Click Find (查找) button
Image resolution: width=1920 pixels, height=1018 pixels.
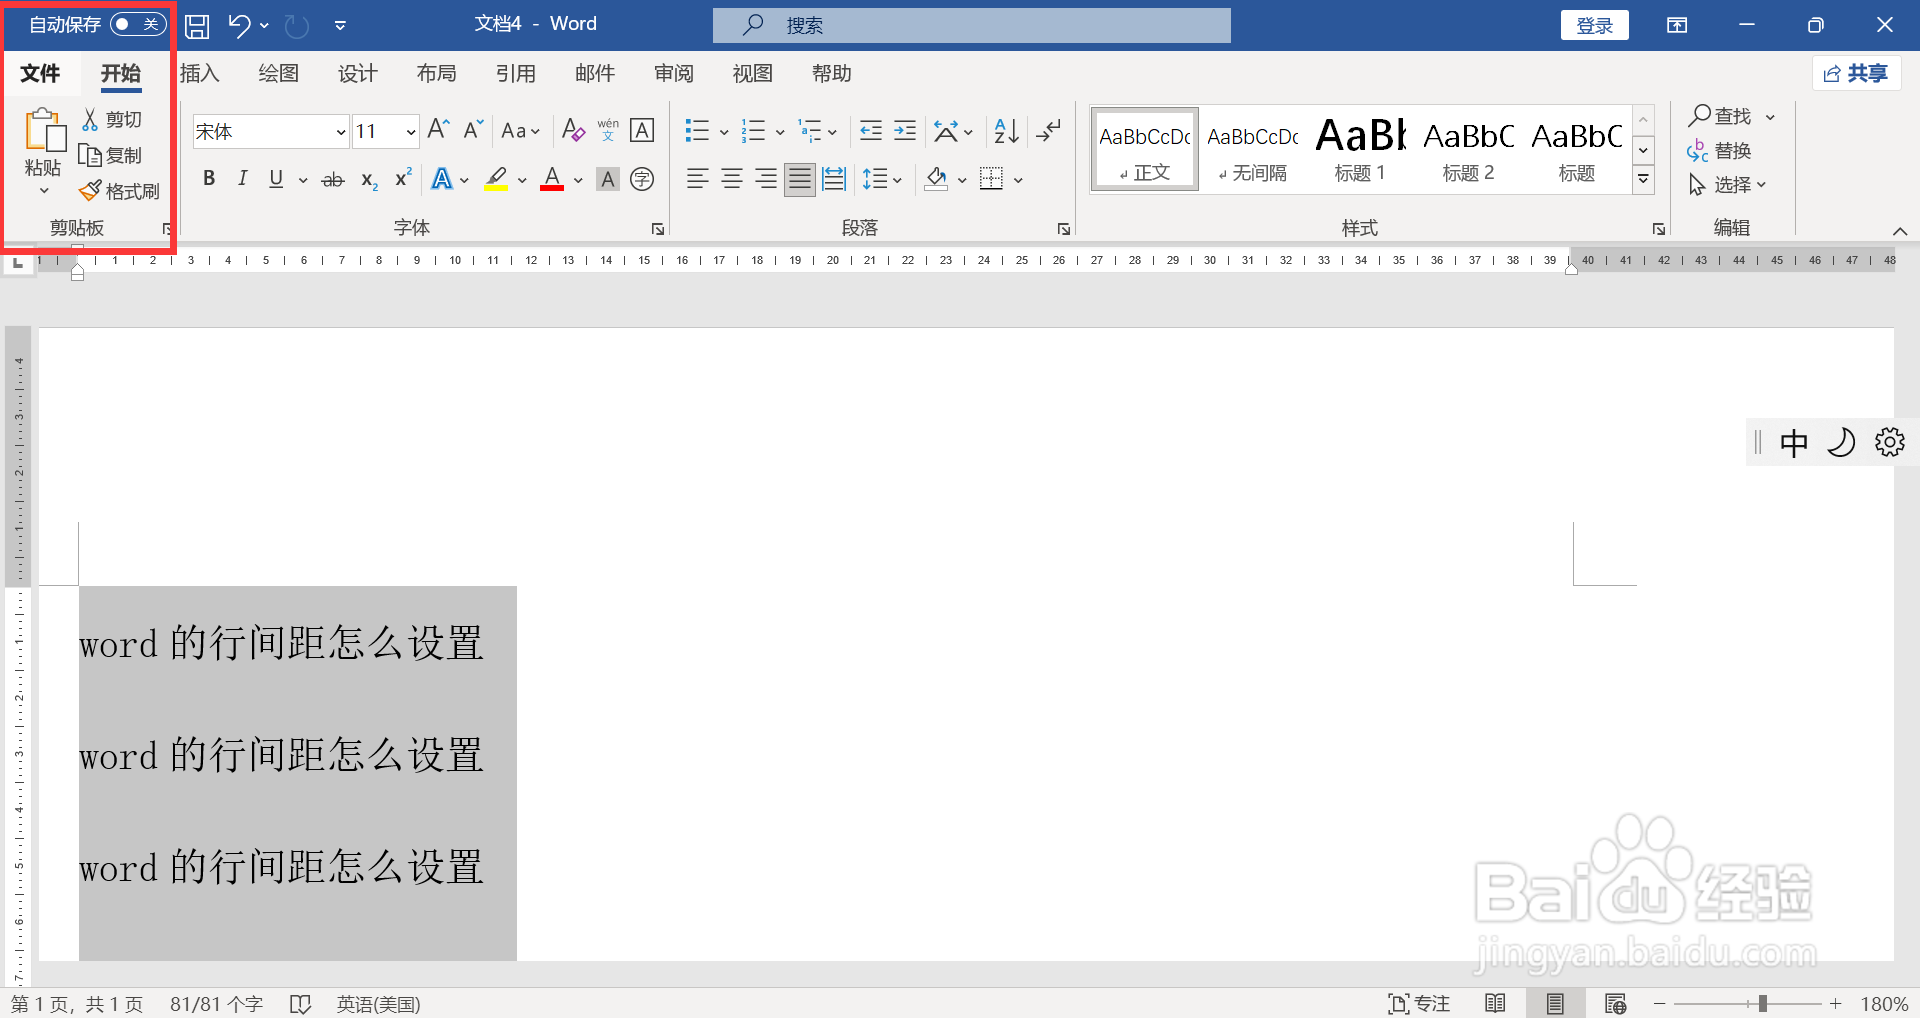tap(1721, 116)
